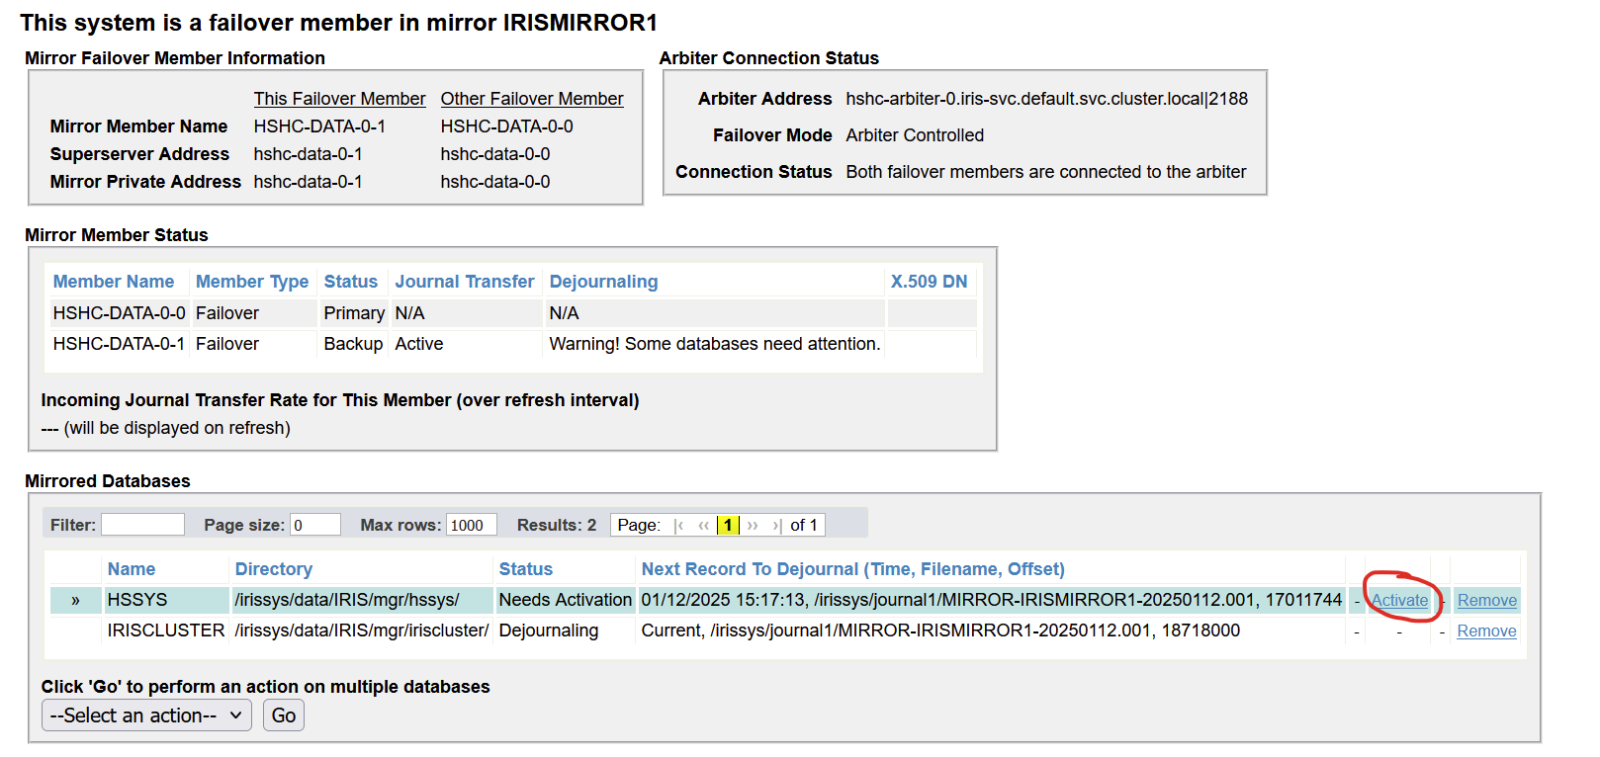Click the next page arrows
This screenshot has width=1600, height=757.
pos(753,525)
